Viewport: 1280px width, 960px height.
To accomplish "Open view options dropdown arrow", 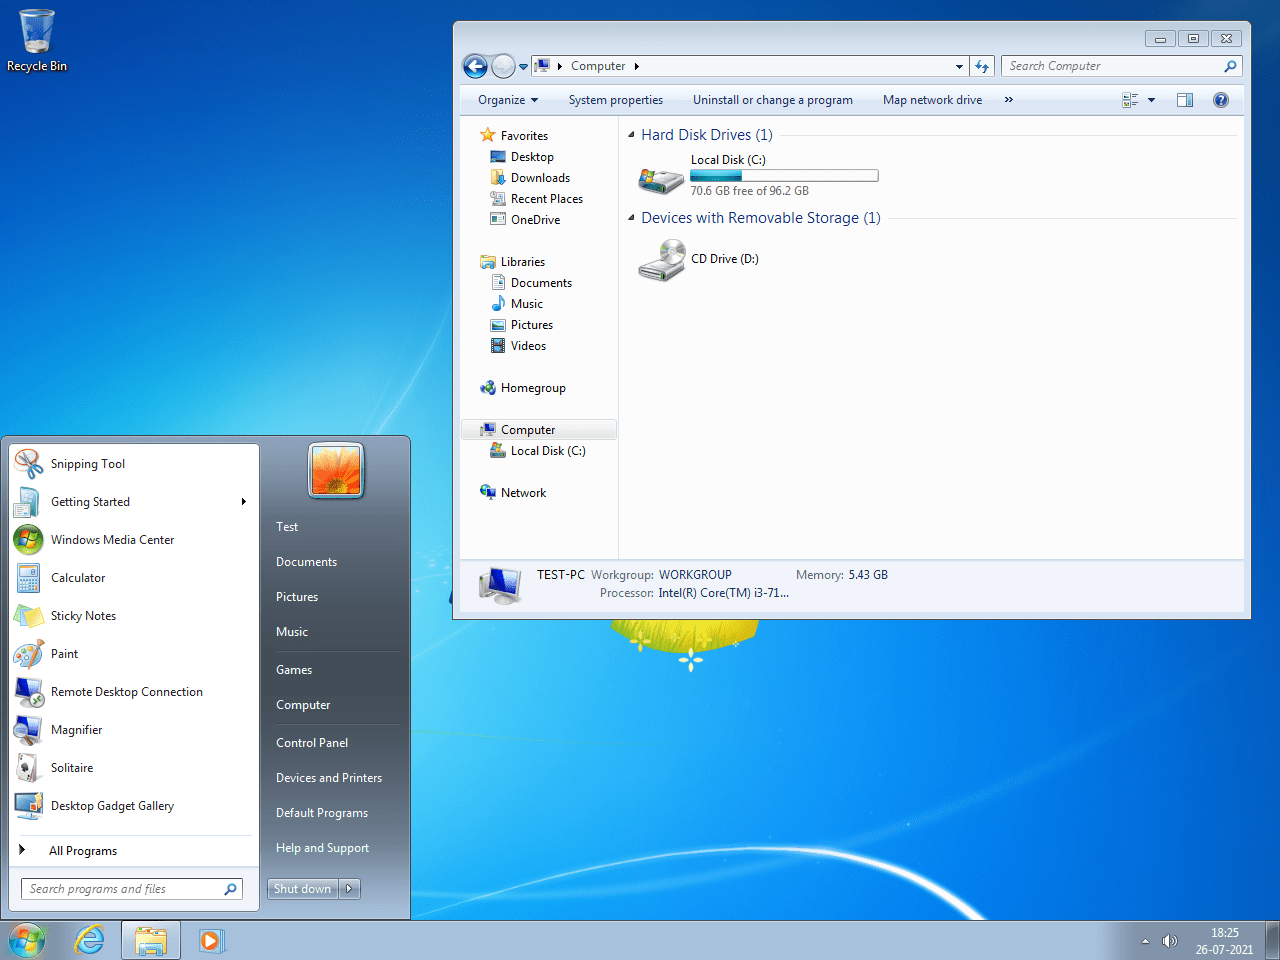I will pos(1151,100).
